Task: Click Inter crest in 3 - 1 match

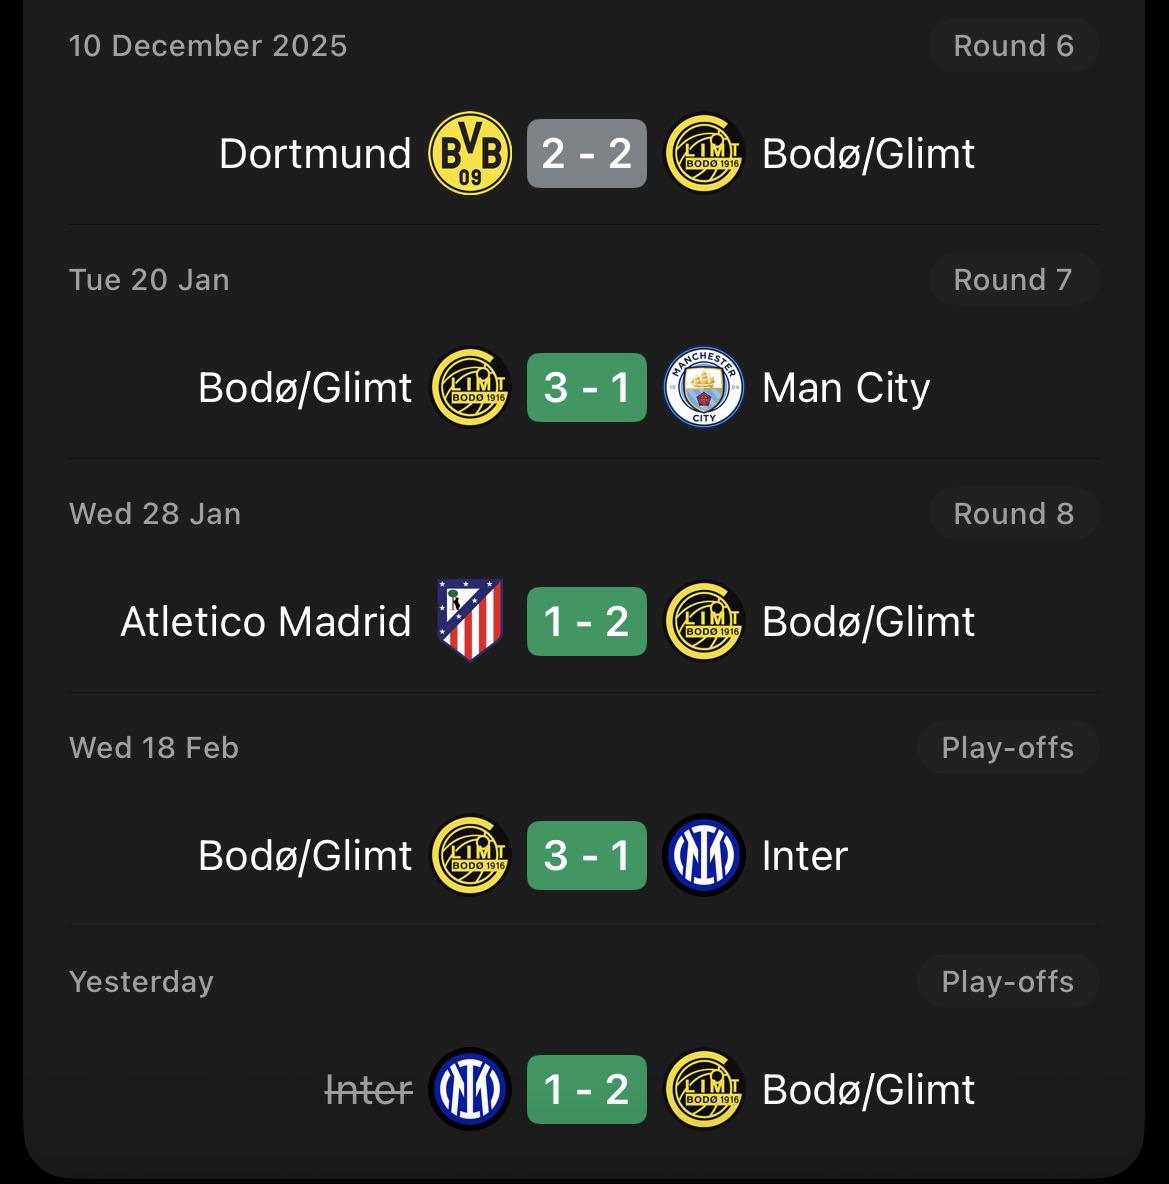Action: [704, 855]
